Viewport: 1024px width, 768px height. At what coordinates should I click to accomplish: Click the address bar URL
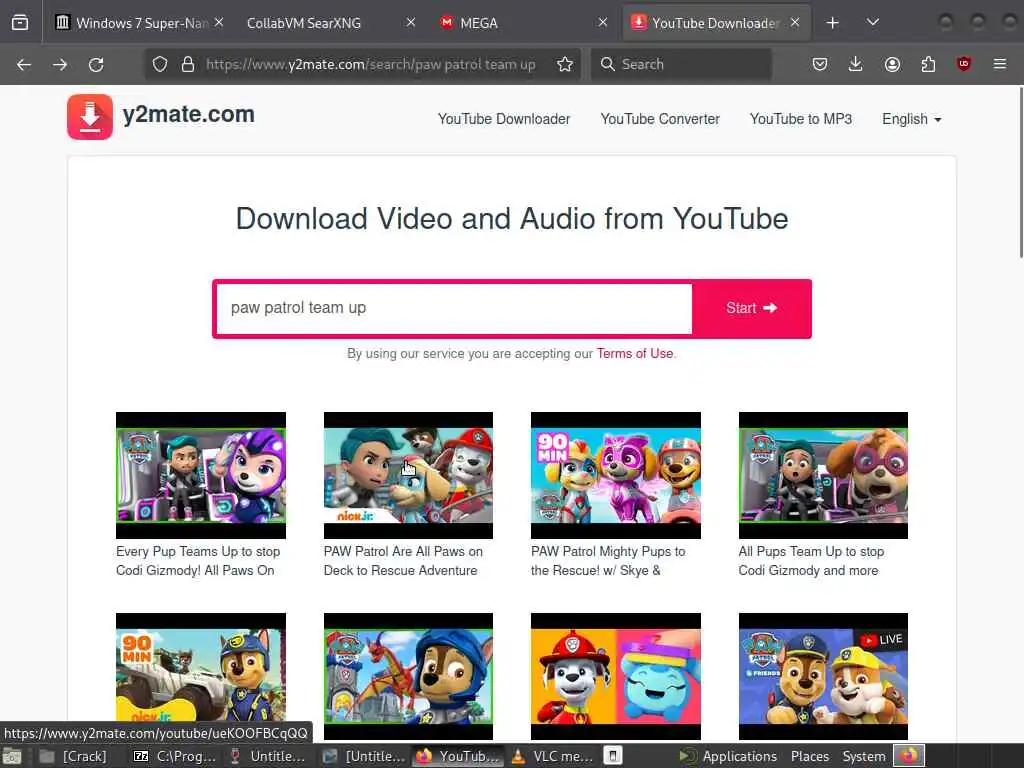click(370, 64)
